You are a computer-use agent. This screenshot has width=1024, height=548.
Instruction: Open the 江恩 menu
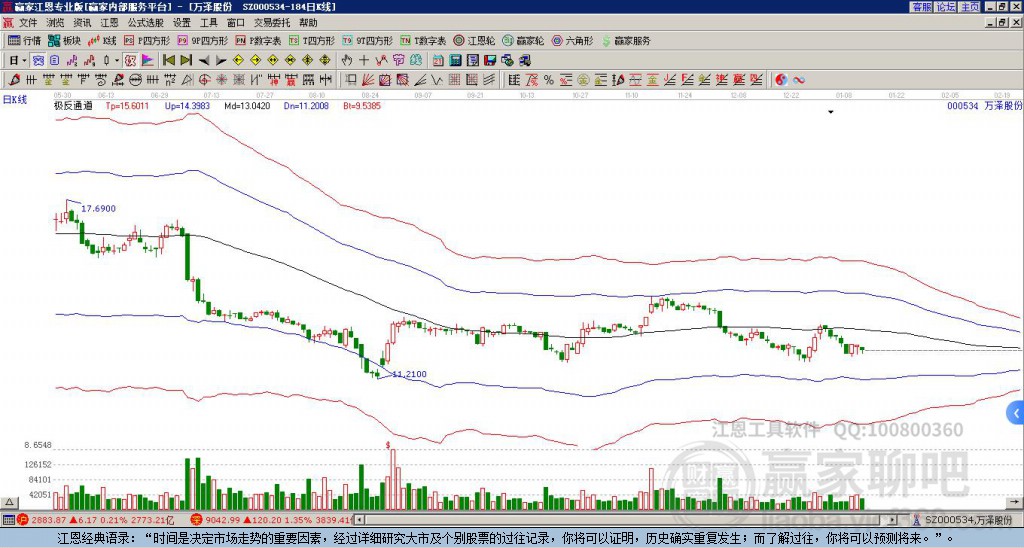pyautogui.click(x=109, y=23)
